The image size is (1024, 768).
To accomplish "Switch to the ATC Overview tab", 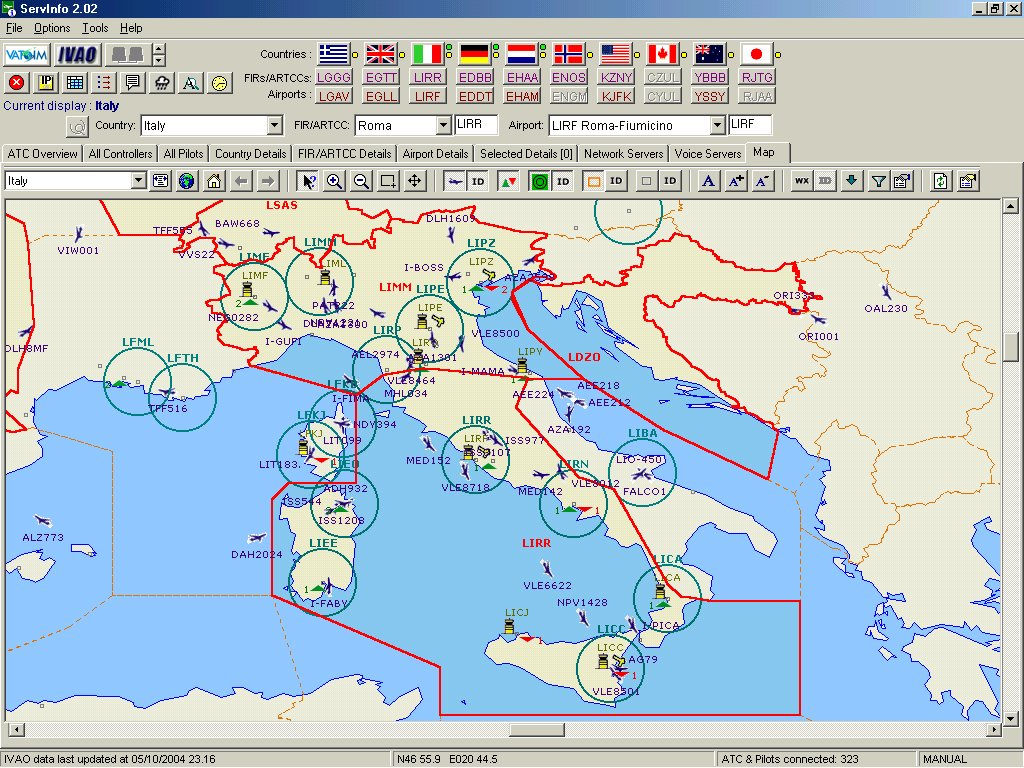I will pyautogui.click(x=42, y=153).
